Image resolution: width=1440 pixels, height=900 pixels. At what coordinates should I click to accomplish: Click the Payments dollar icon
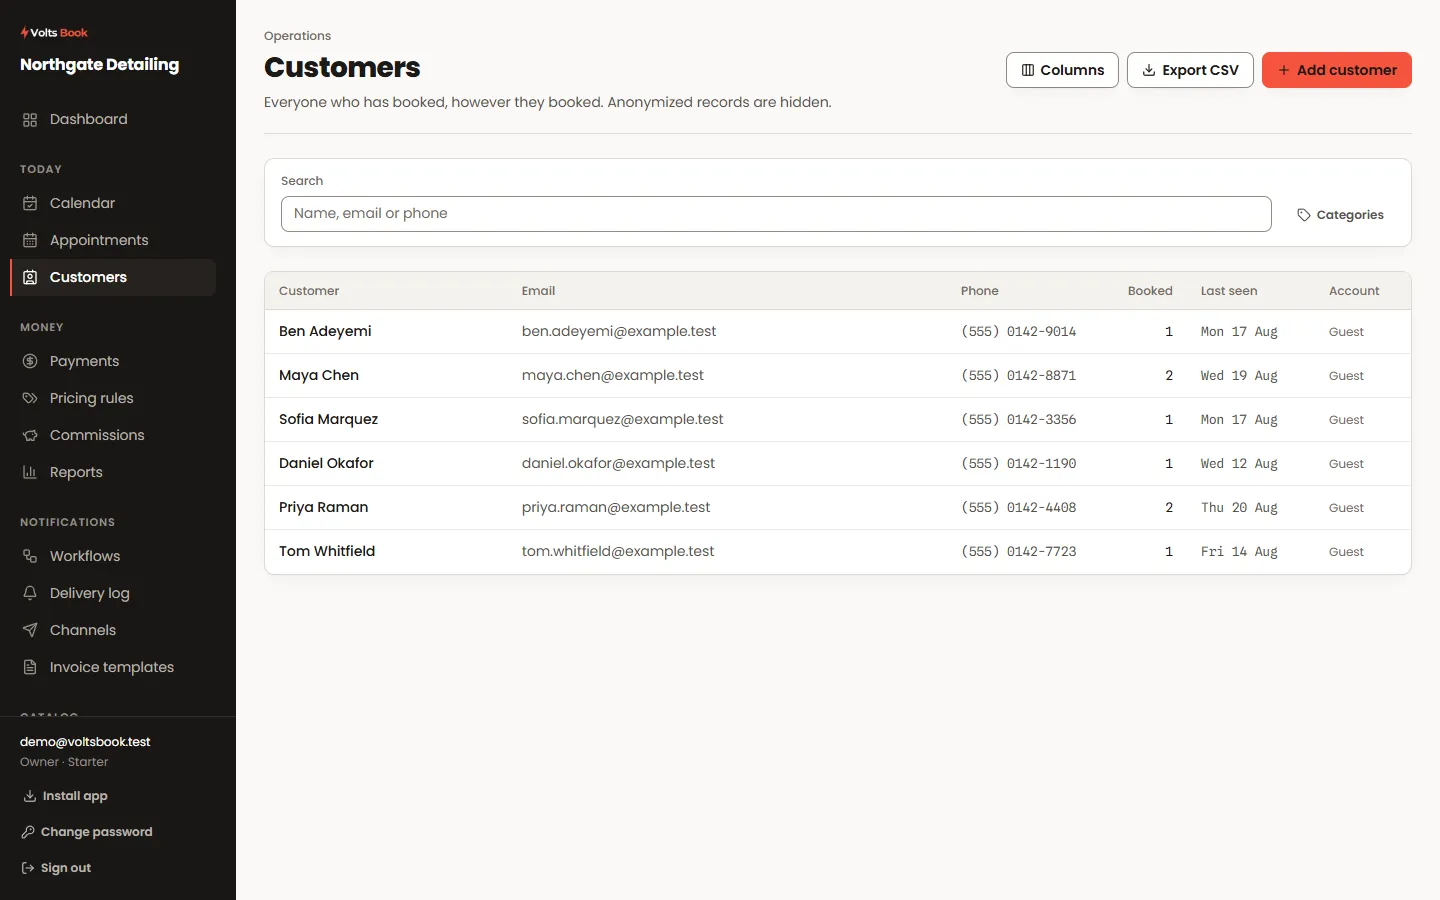point(30,361)
